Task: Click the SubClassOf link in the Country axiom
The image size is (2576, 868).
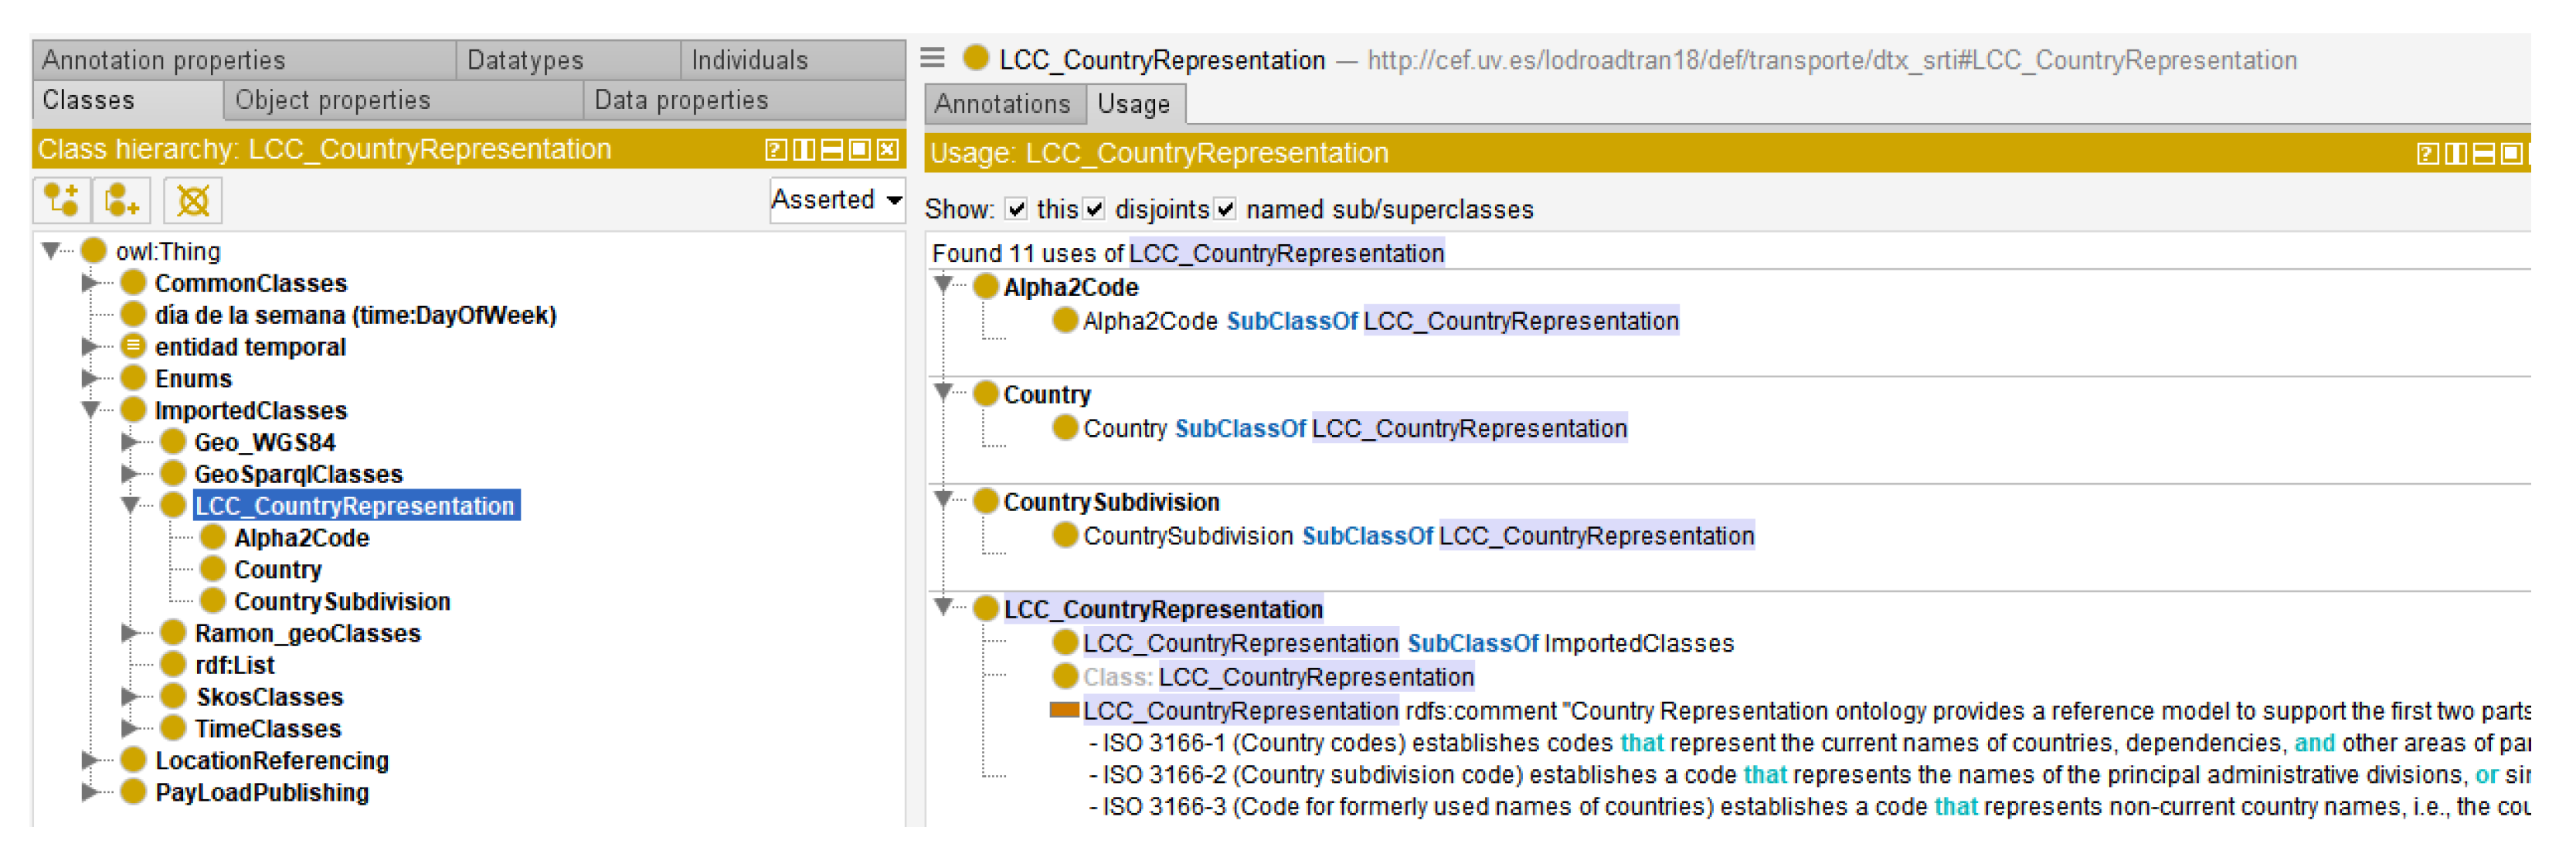Action: [1240, 428]
